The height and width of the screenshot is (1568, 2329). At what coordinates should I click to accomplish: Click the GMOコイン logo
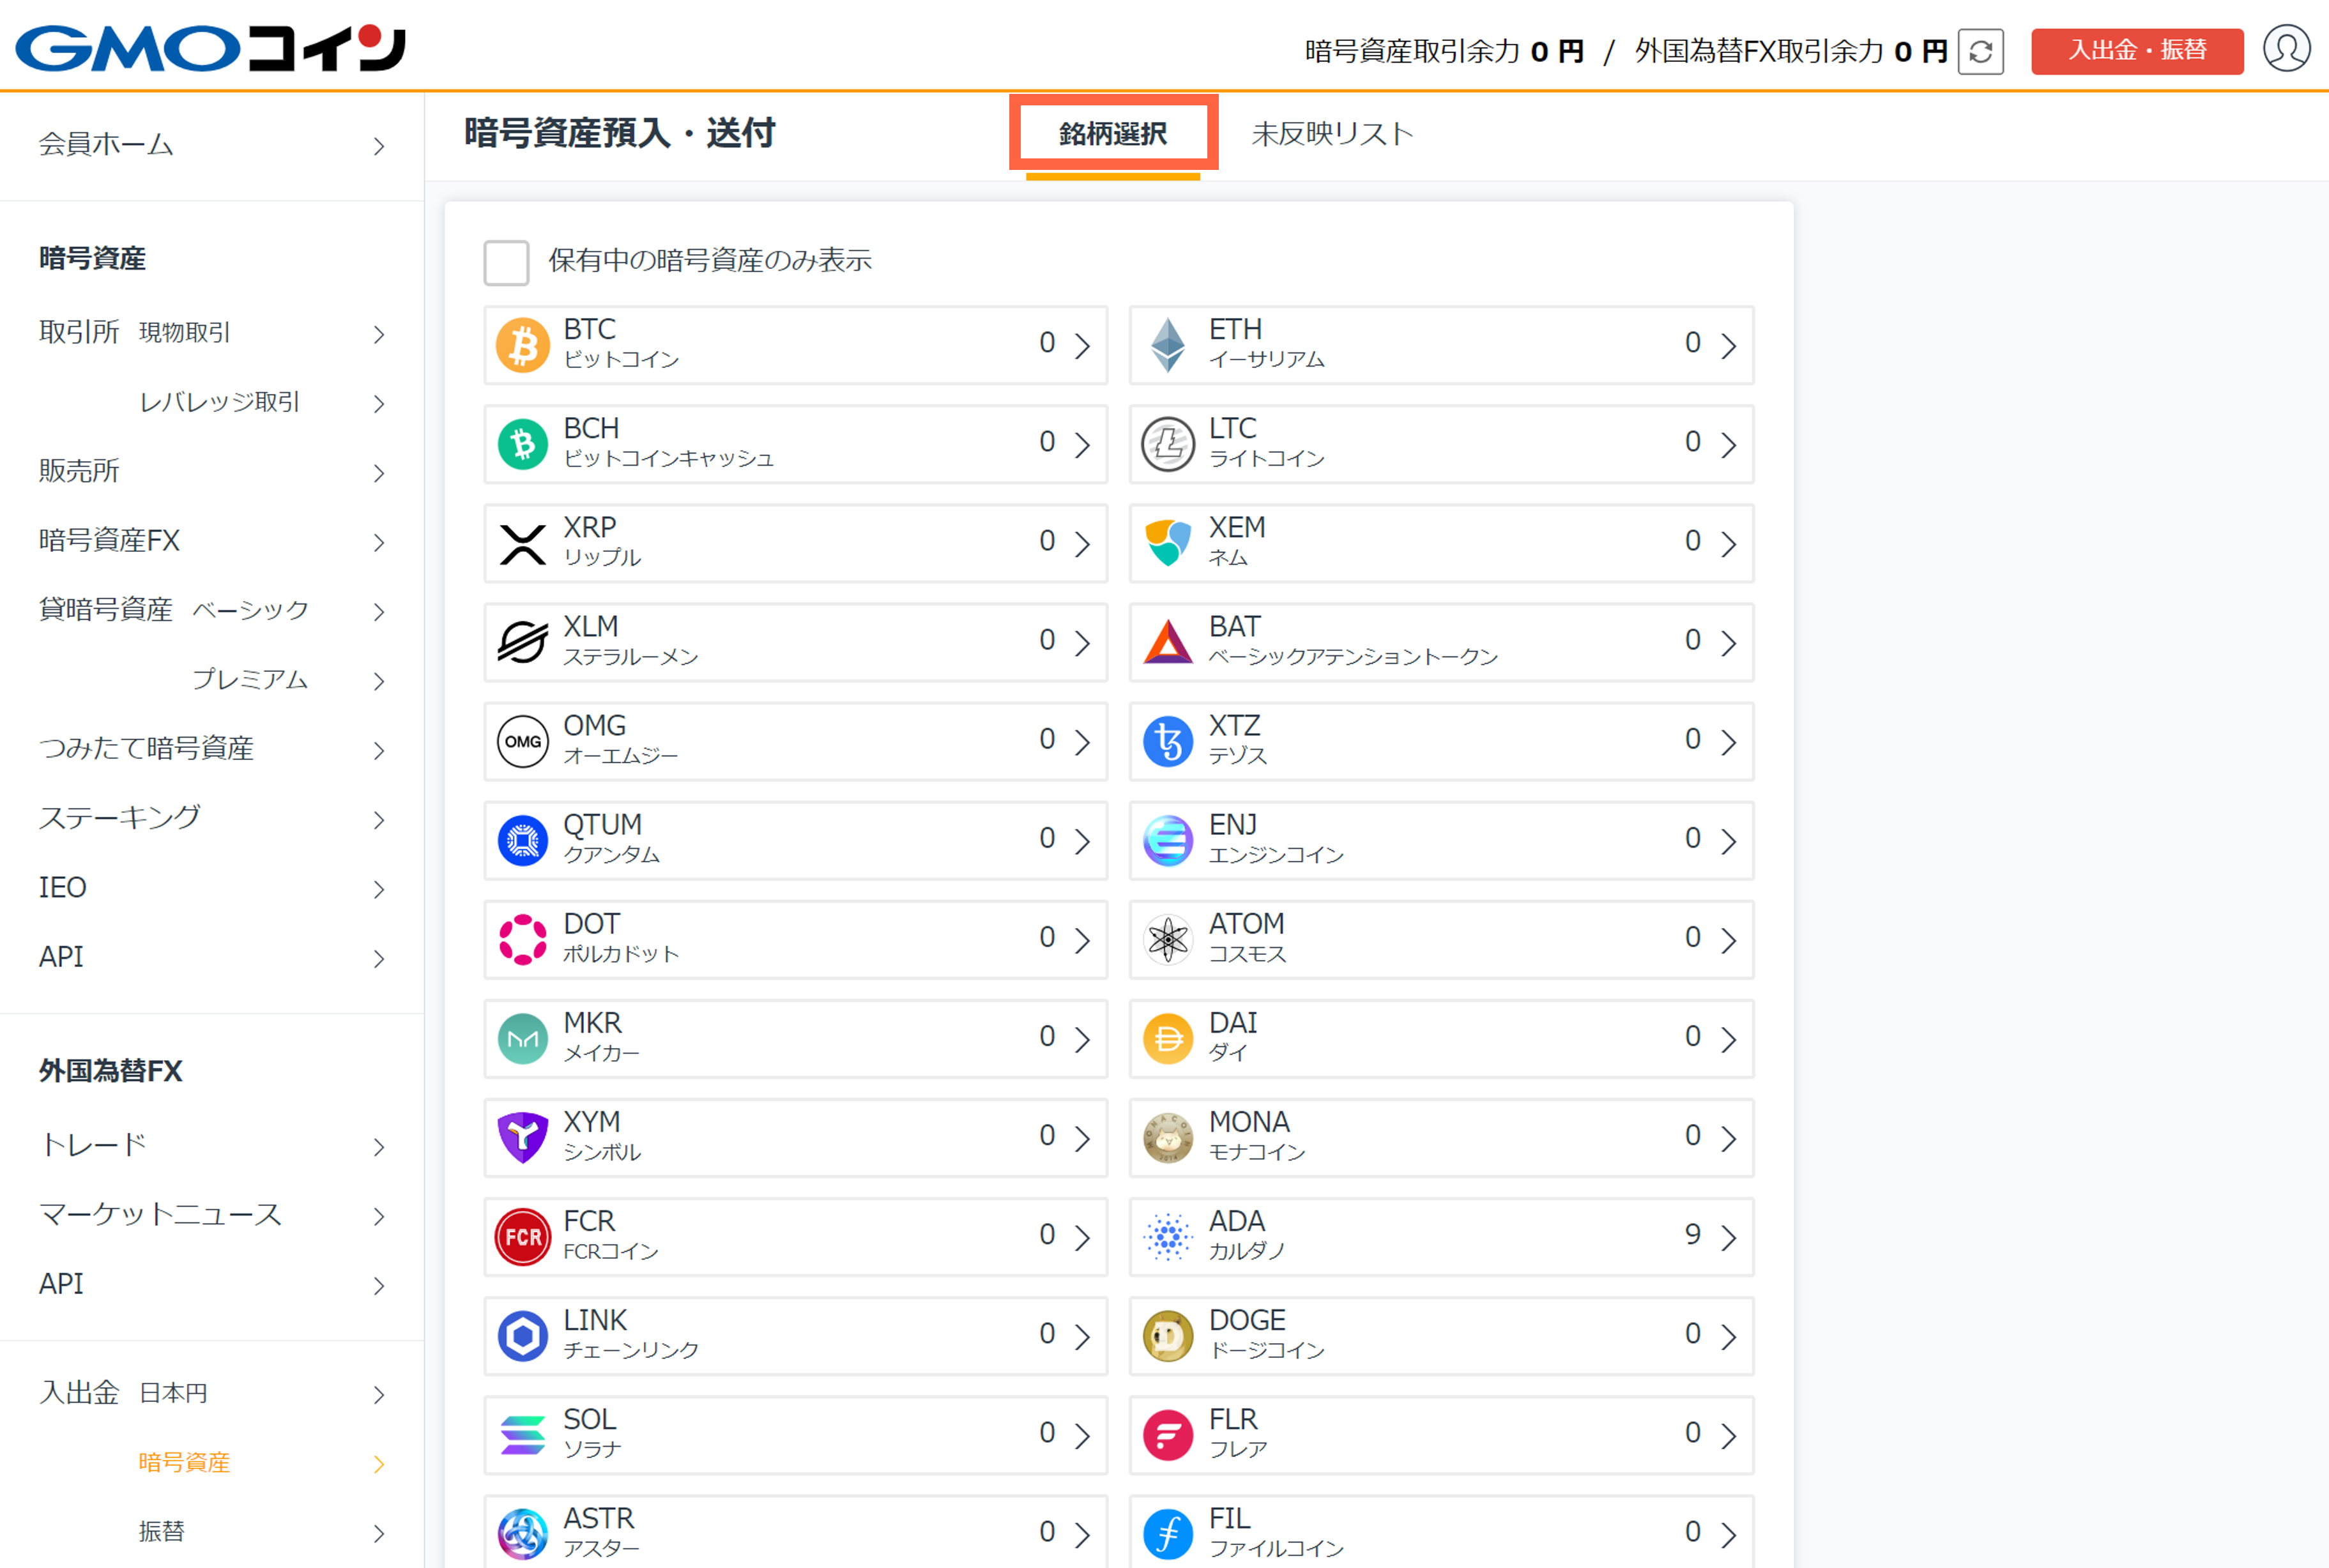click(x=210, y=48)
